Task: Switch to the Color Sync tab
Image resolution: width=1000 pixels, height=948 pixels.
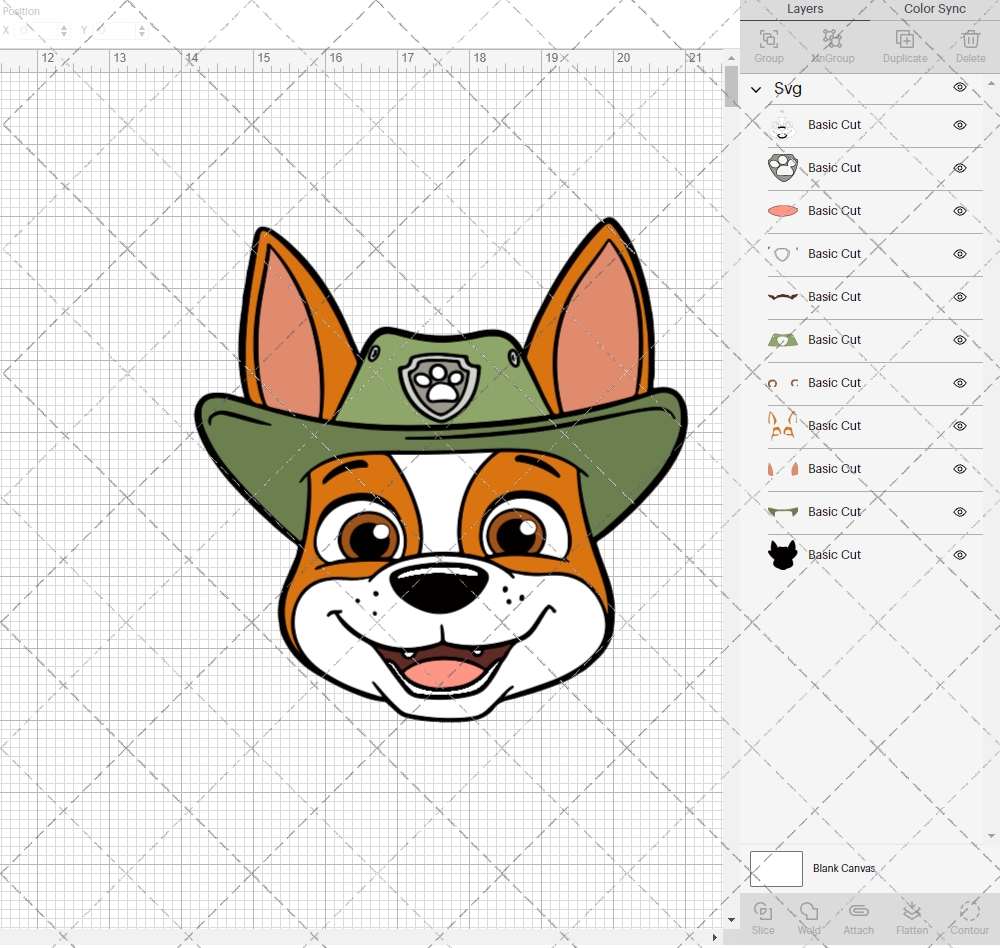Action: [934, 9]
